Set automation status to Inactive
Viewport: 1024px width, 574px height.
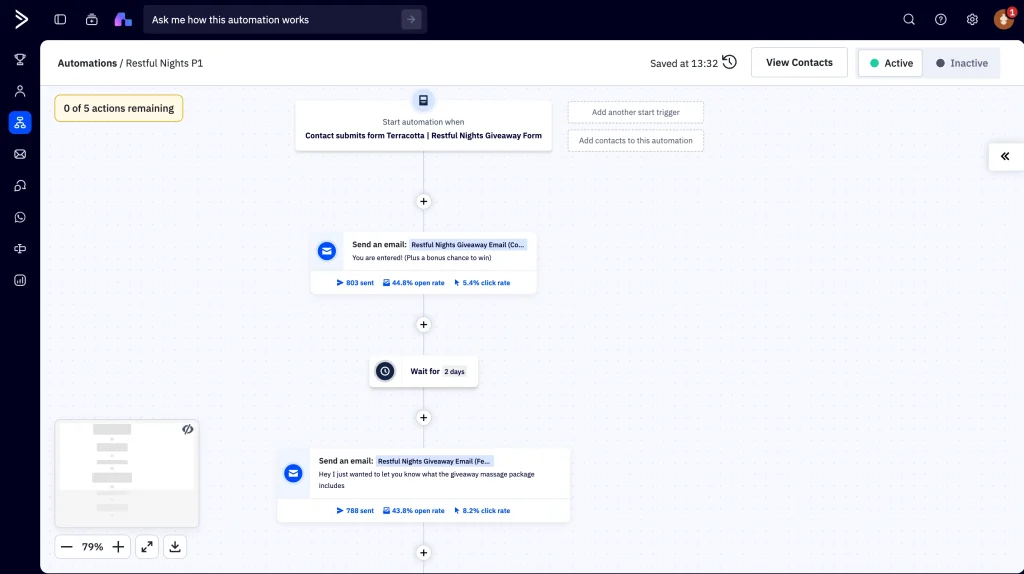[x=961, y=63]
